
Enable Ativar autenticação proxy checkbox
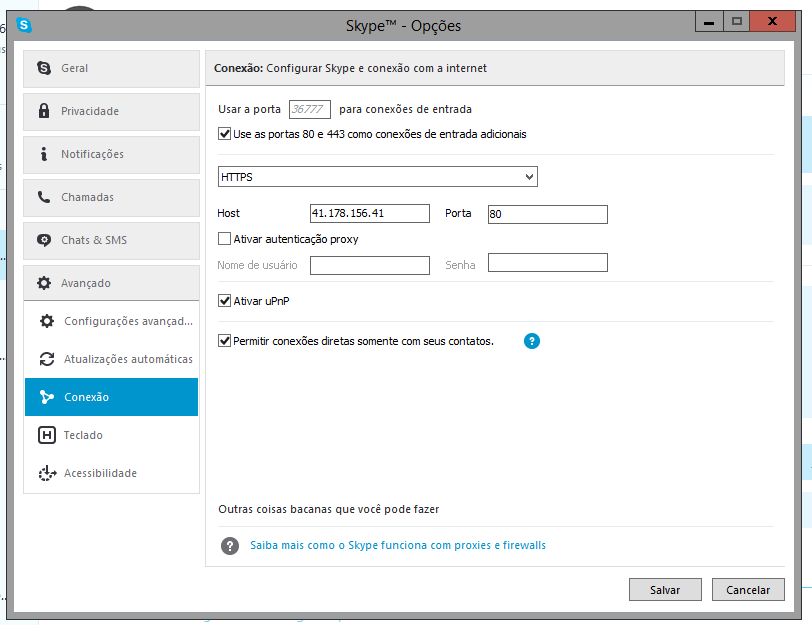[x=224, y=239]
